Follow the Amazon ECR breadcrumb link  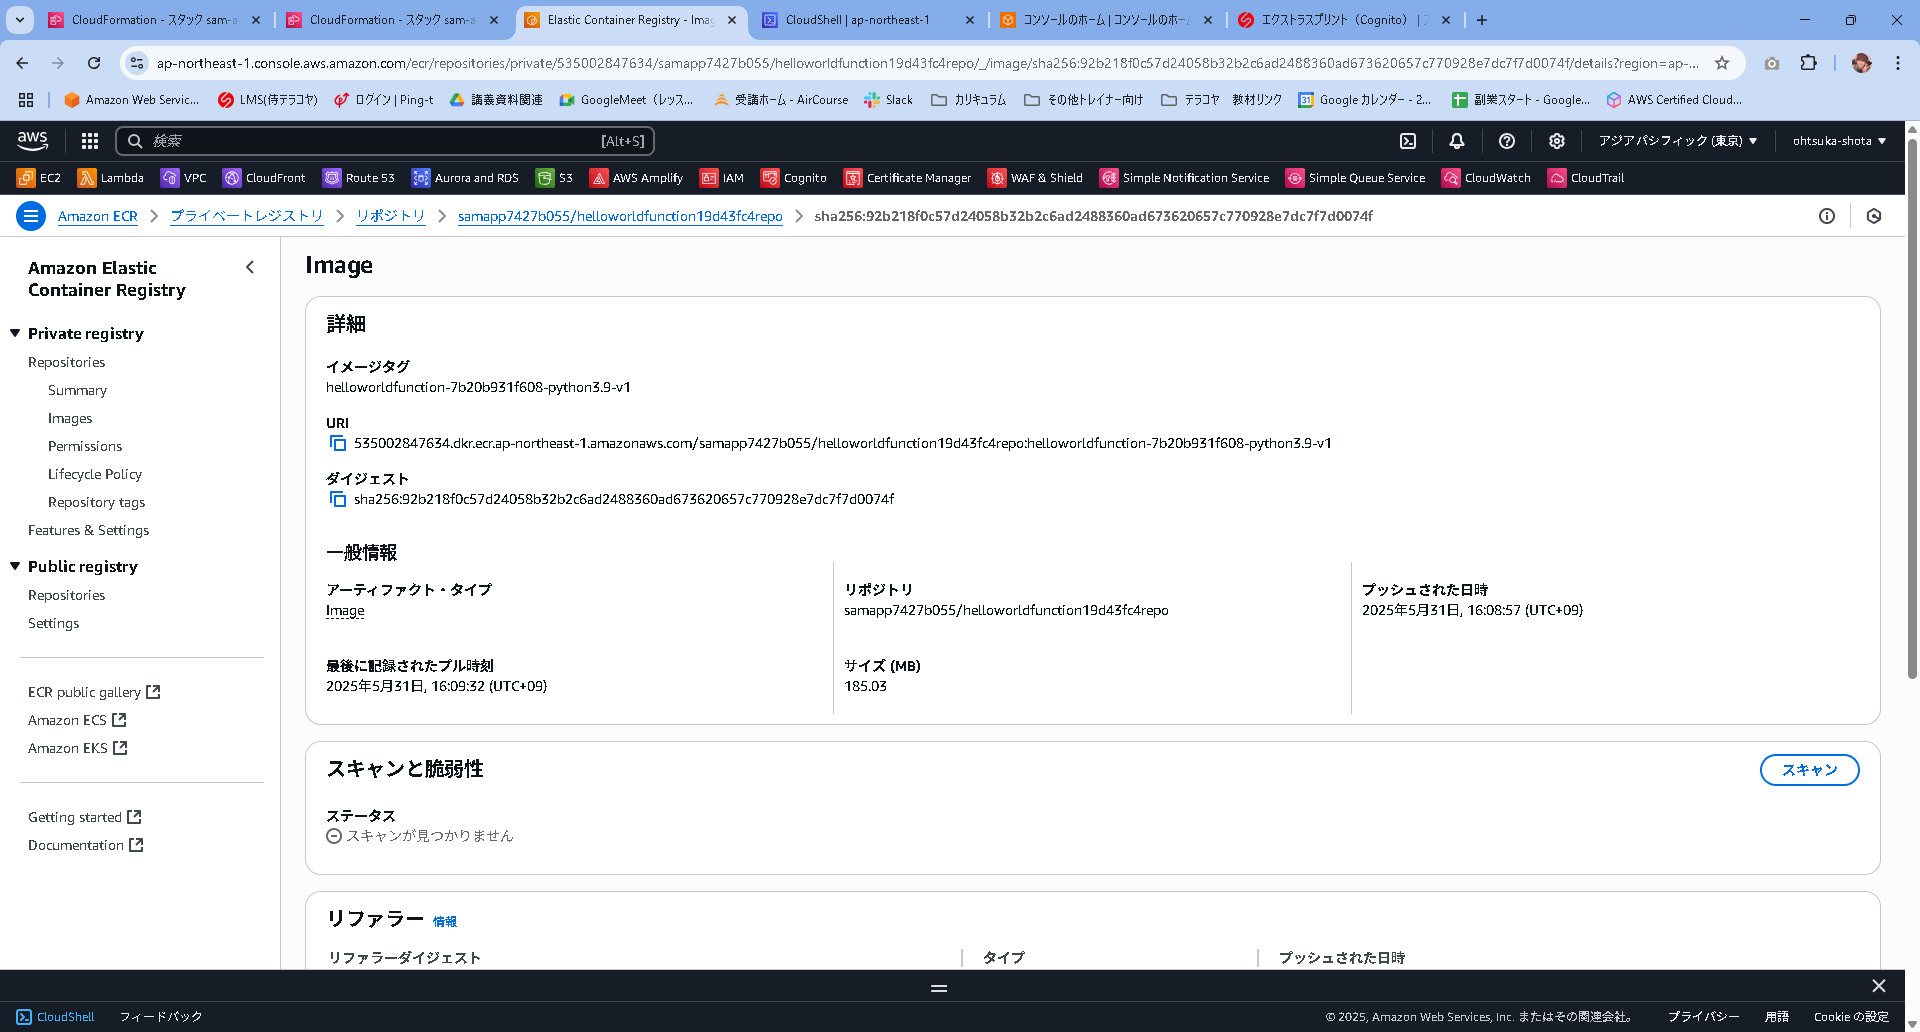click(98, 216)
